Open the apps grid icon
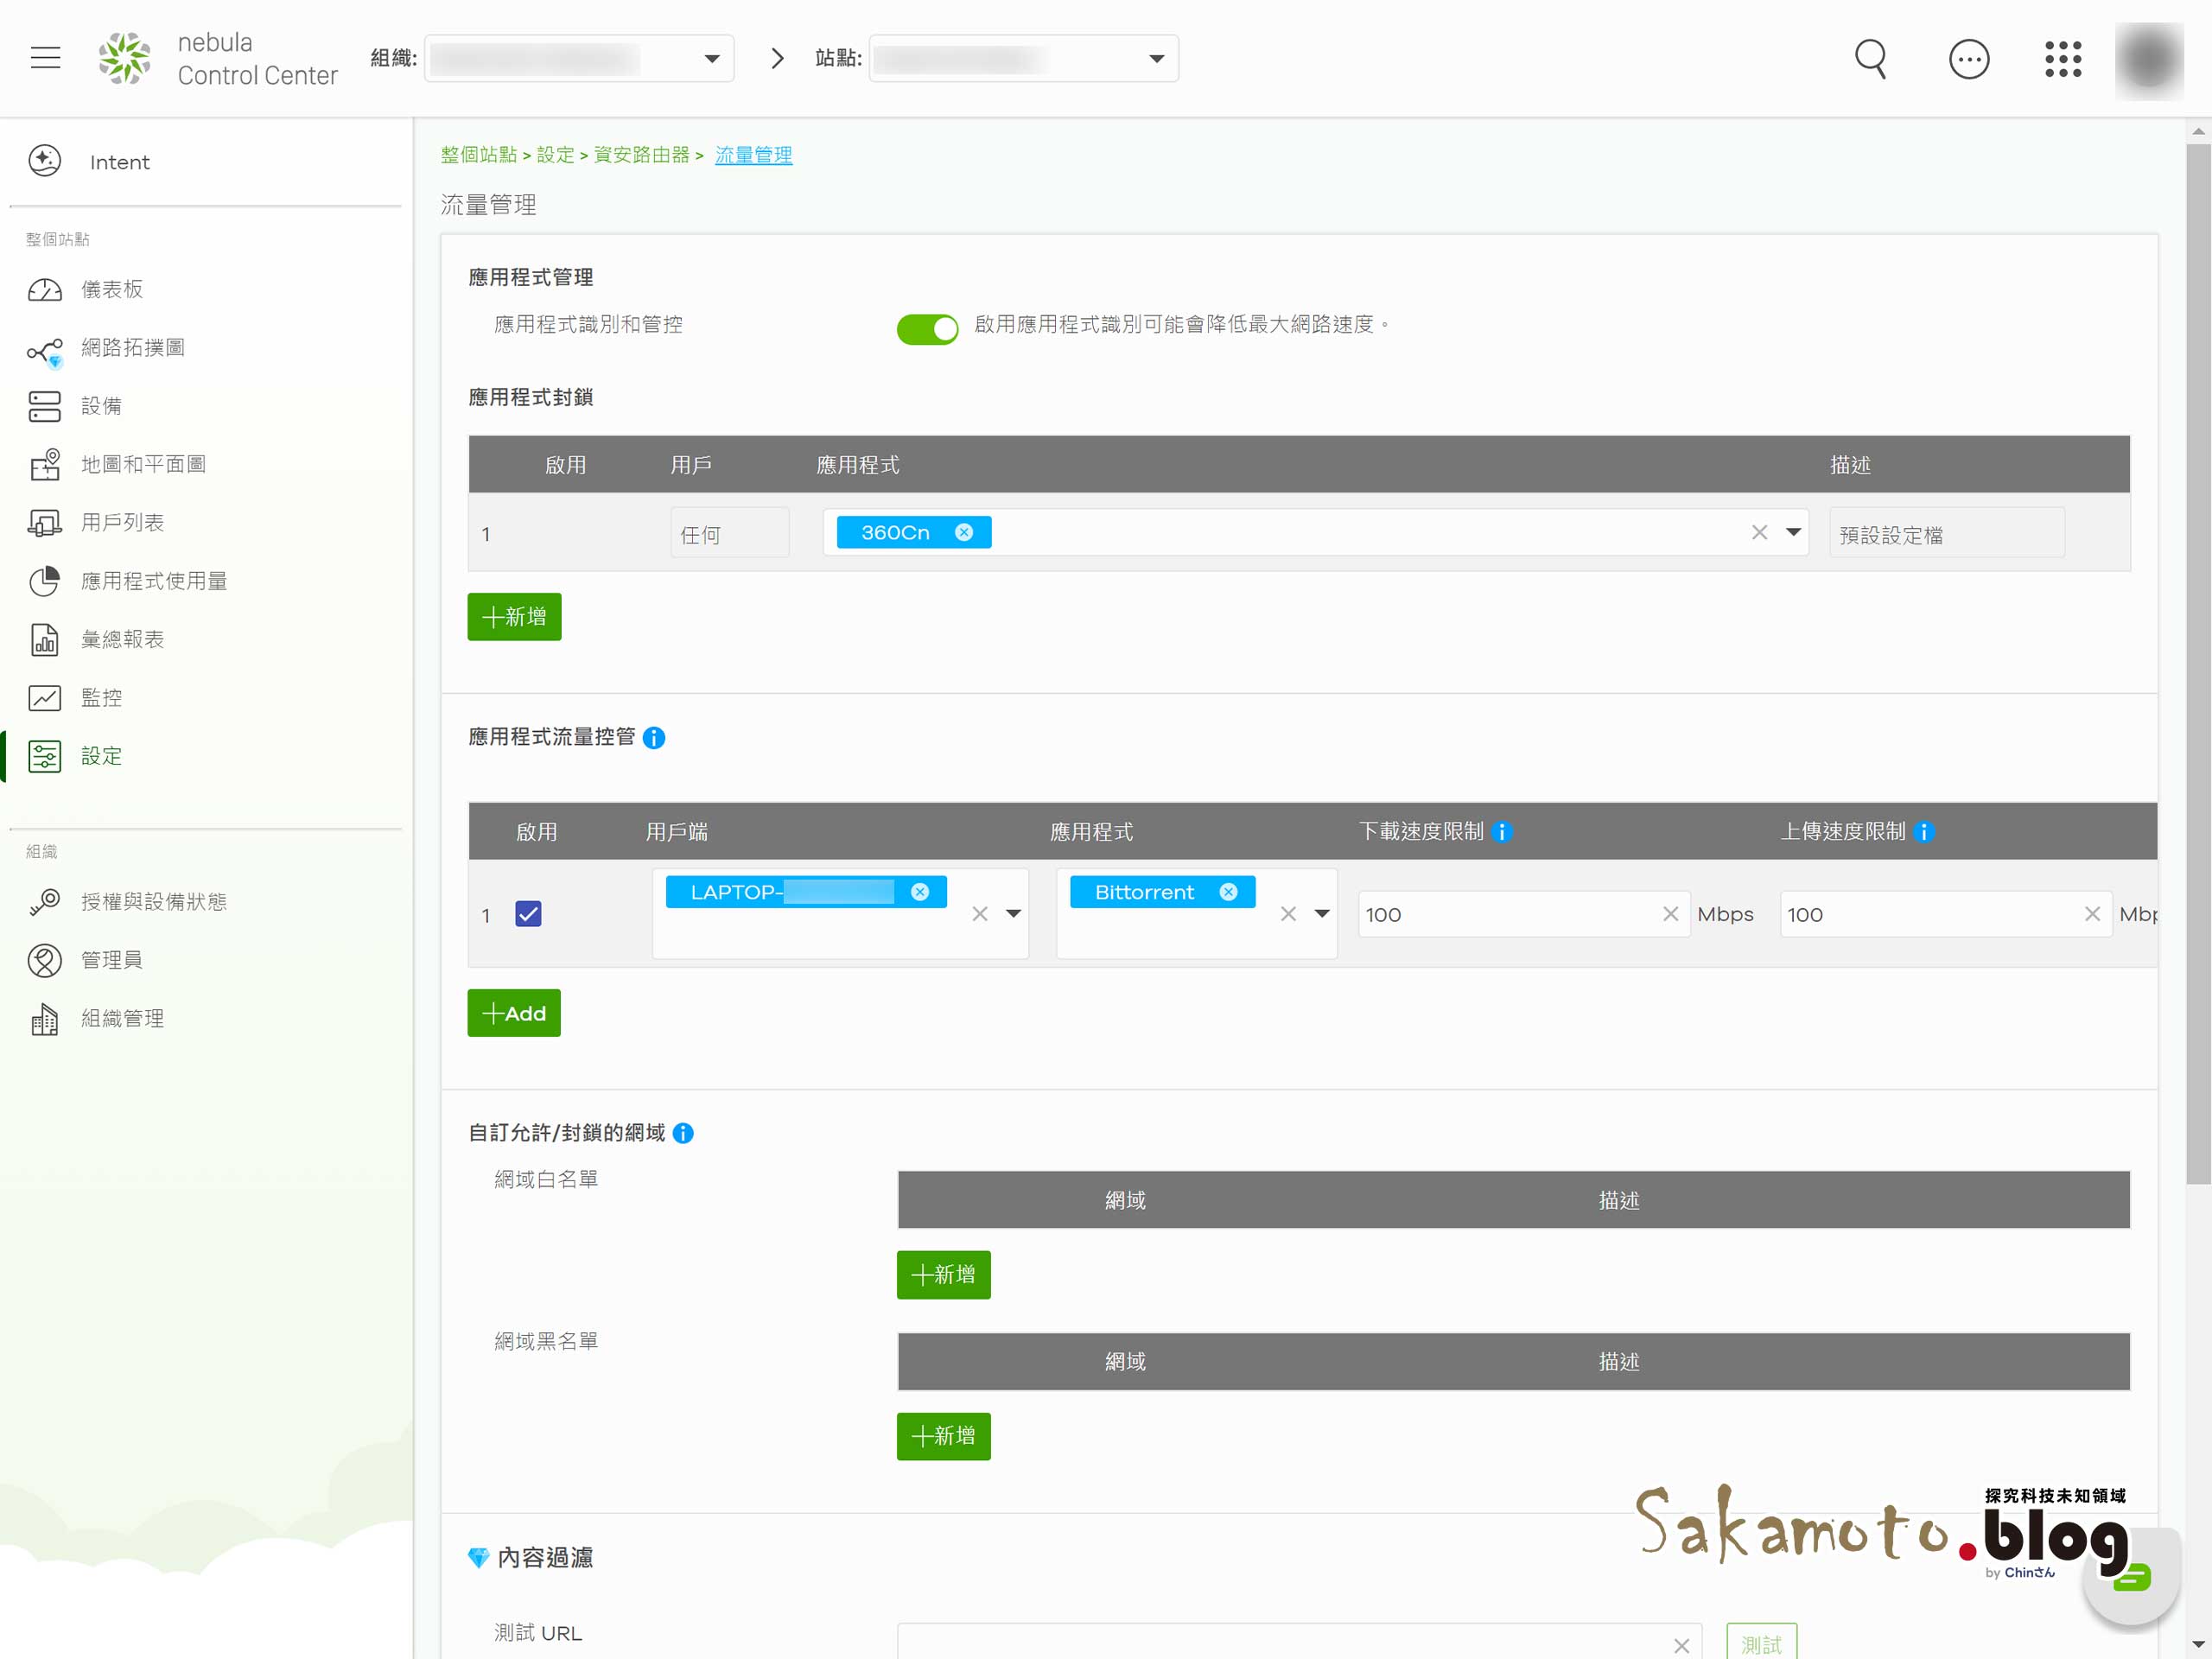 coord(2062,58)
